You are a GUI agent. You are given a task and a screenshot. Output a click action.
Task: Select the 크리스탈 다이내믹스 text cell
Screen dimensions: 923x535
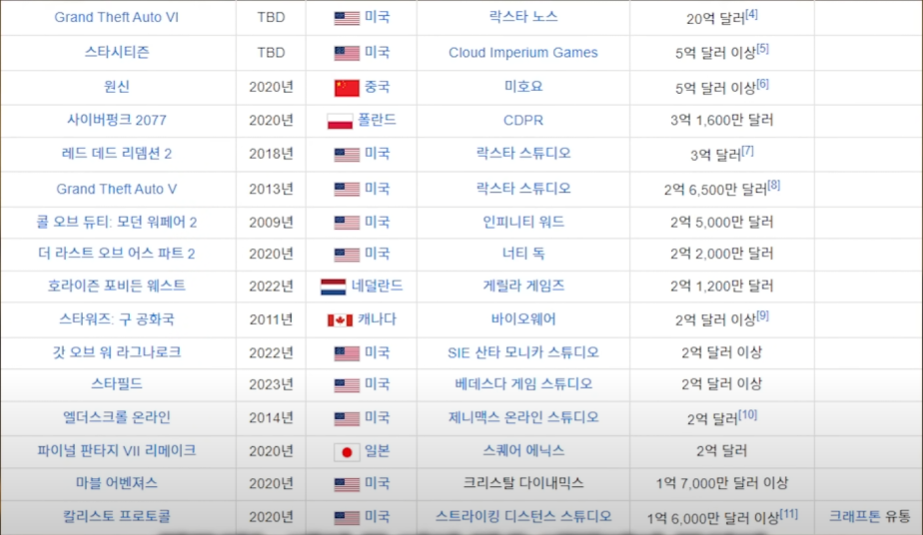(x=523, y=484)
